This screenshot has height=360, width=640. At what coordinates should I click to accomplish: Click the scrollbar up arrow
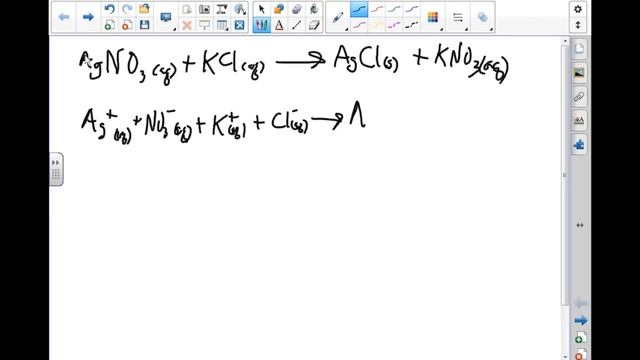(x=565, y=41)
